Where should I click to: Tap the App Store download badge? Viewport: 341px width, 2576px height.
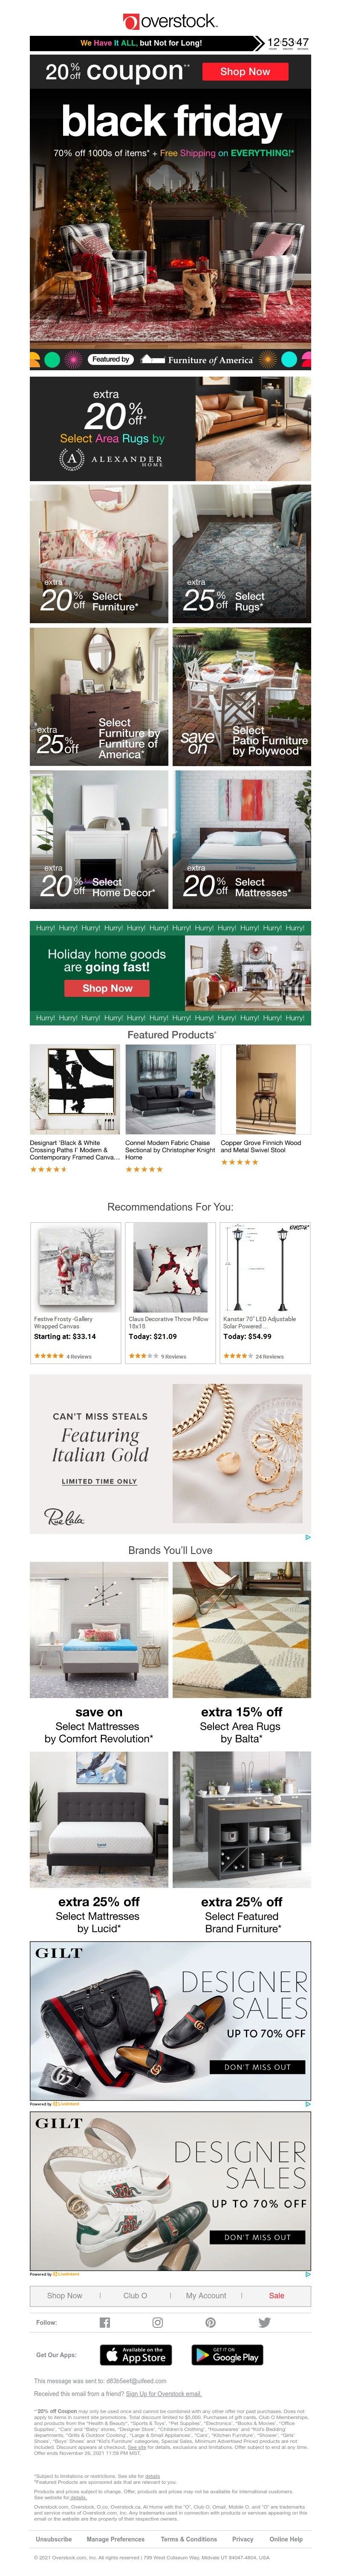137,2354
